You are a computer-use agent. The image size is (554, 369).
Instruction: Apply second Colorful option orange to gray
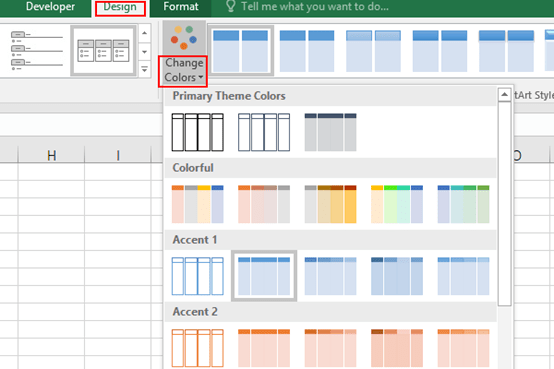(x=264, y=204)
